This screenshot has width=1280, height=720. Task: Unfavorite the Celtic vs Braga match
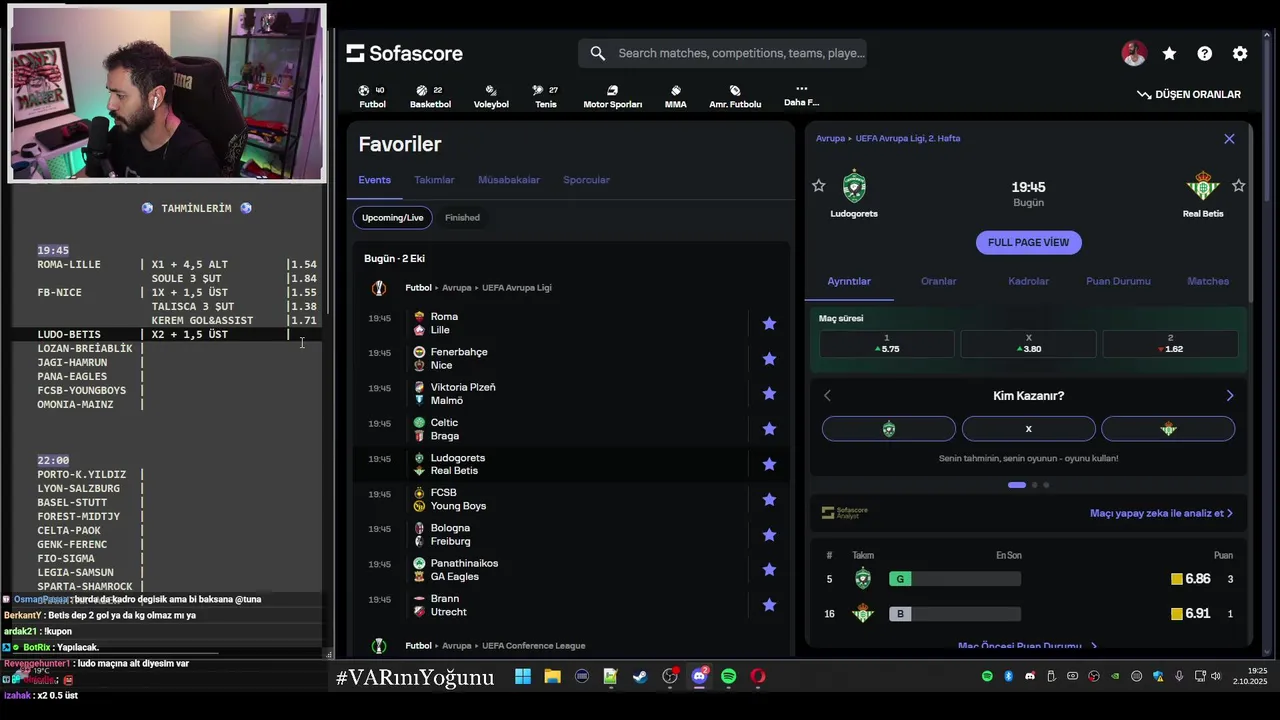[769, 428]
